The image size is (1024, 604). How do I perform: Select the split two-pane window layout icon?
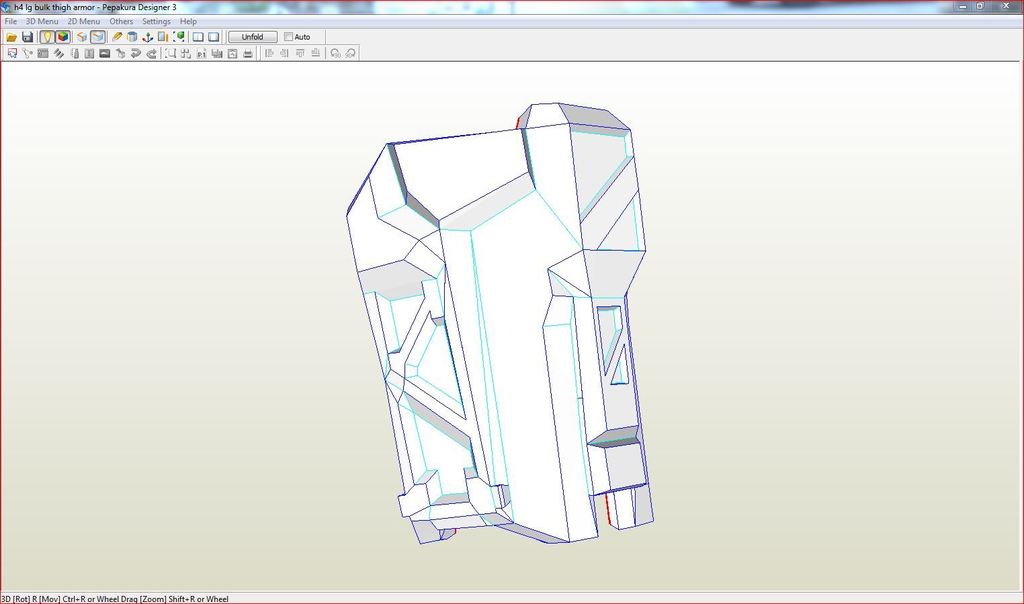(198, 37)
